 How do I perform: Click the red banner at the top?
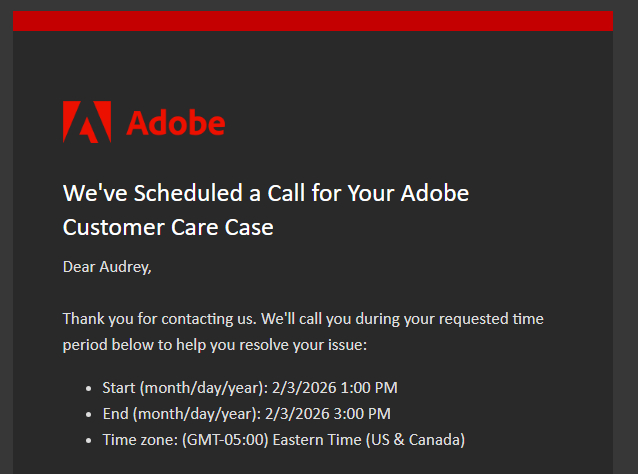point(313,21)
